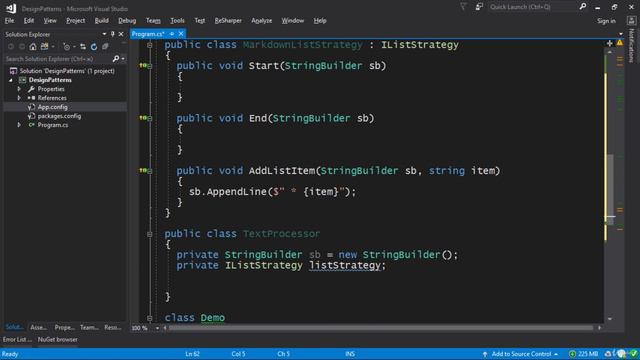Image resolution: width=640 pixels, height=360 pixels.
Task: Open the Build menu
Action: pos(102,20)
